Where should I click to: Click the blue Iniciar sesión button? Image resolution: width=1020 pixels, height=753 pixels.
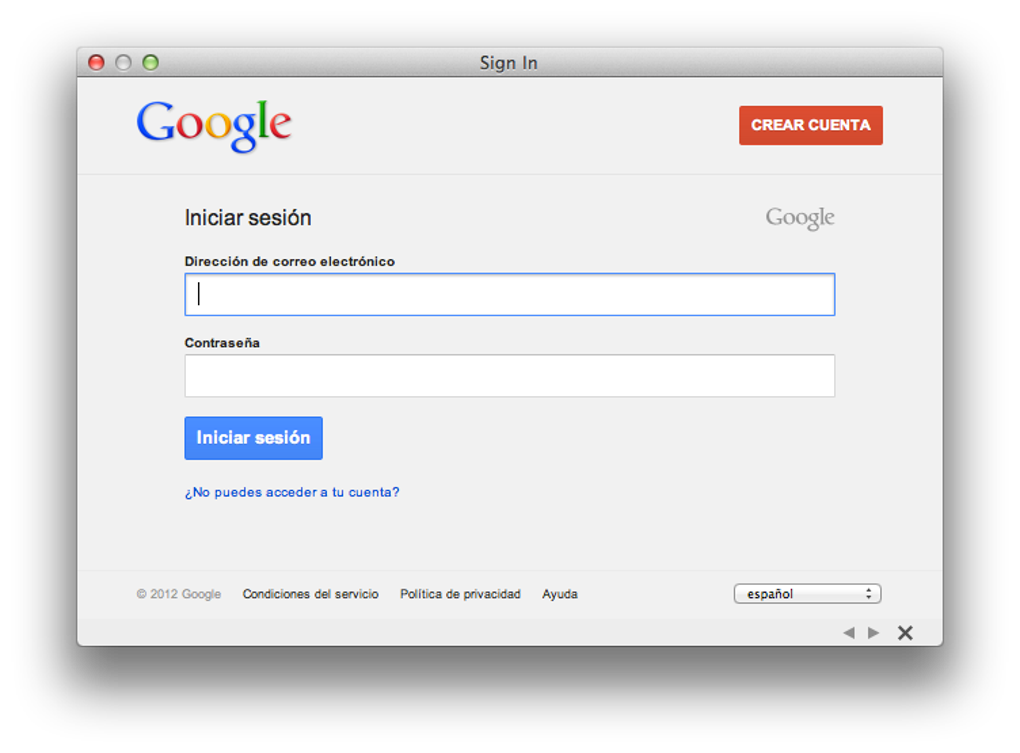point(253,438)
